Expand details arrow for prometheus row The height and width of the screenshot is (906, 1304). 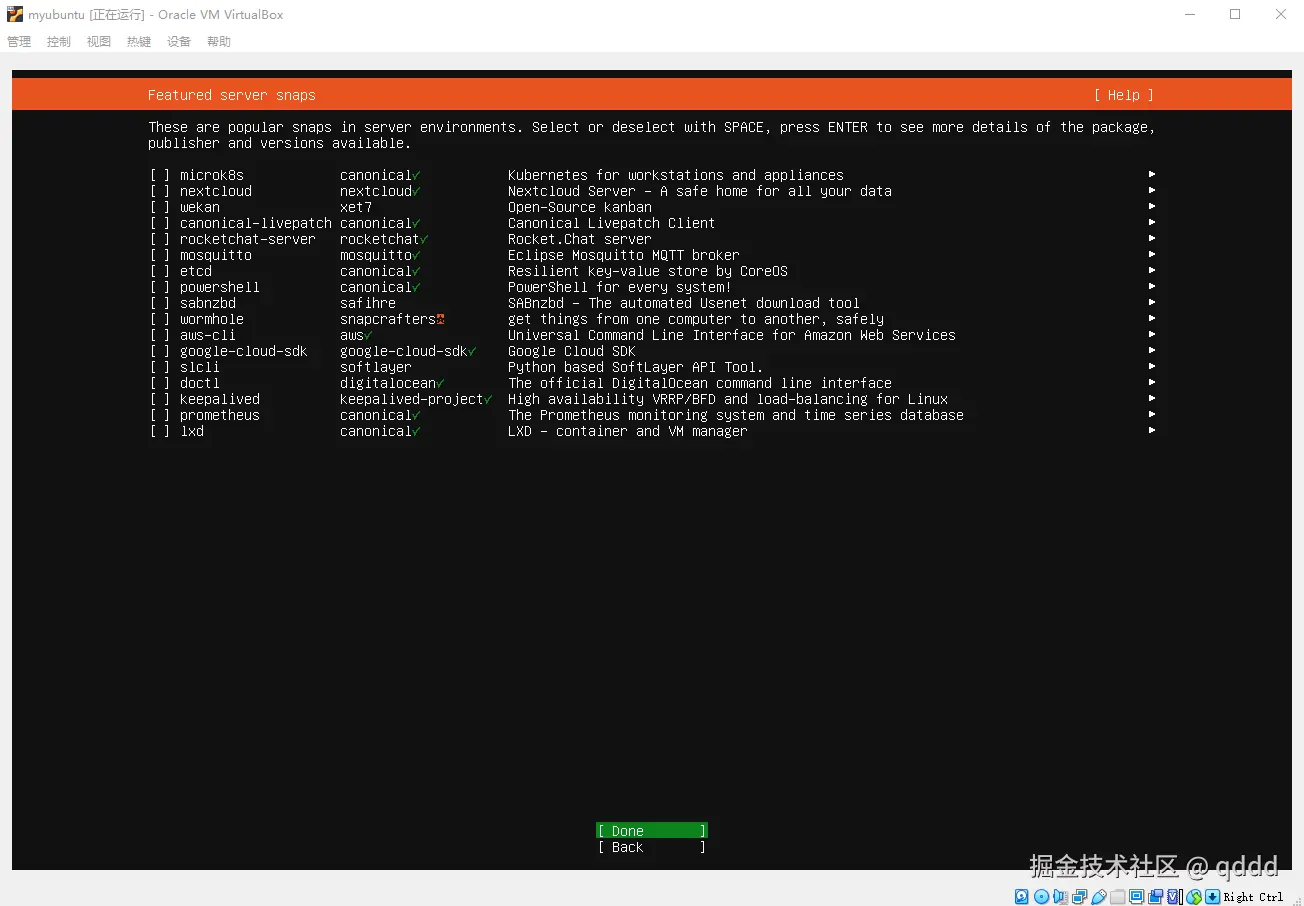pos(1152,414)
